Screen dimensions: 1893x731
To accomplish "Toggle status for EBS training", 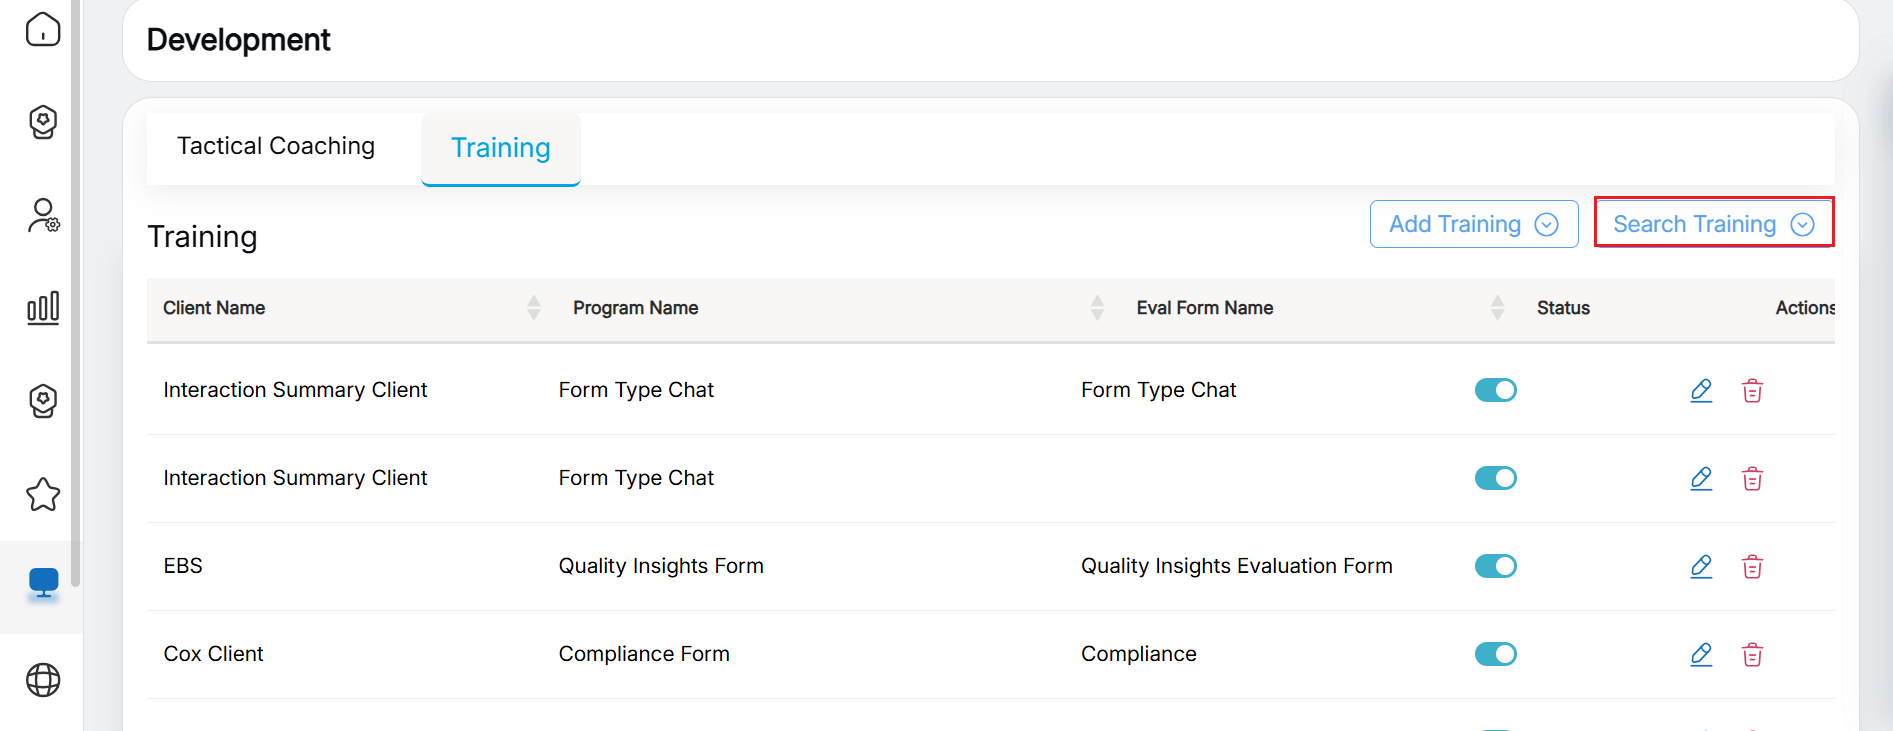I will pos(1495,566).
